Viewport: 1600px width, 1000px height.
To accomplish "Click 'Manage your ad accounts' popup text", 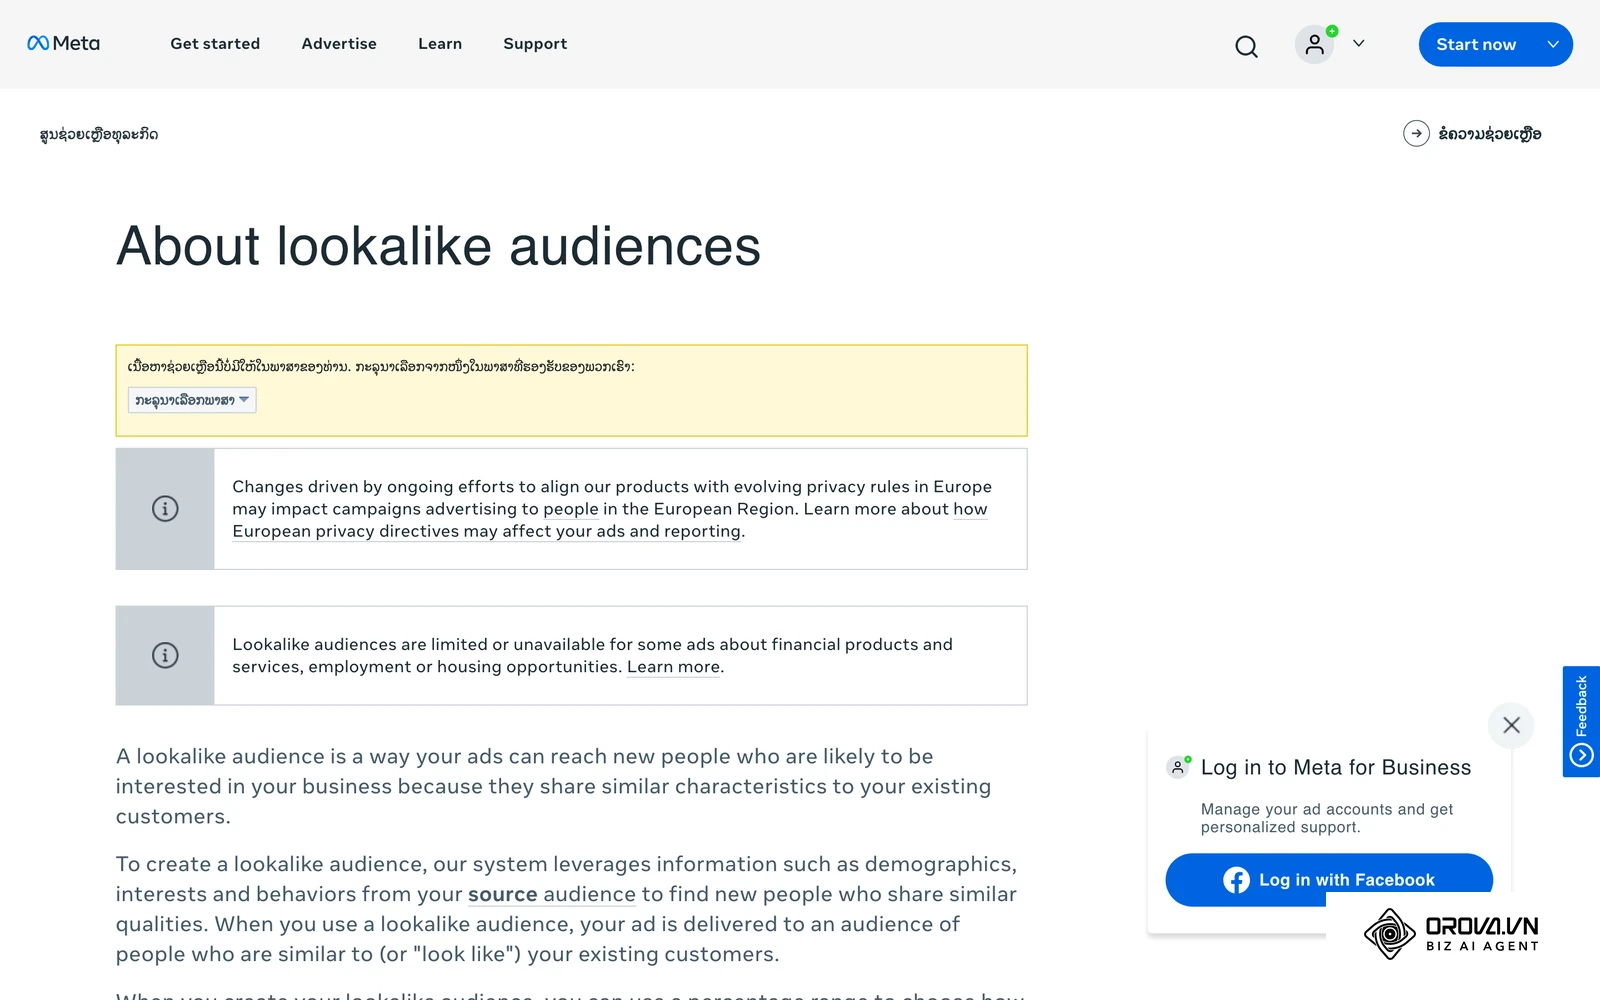I will tap(1327, 818).
